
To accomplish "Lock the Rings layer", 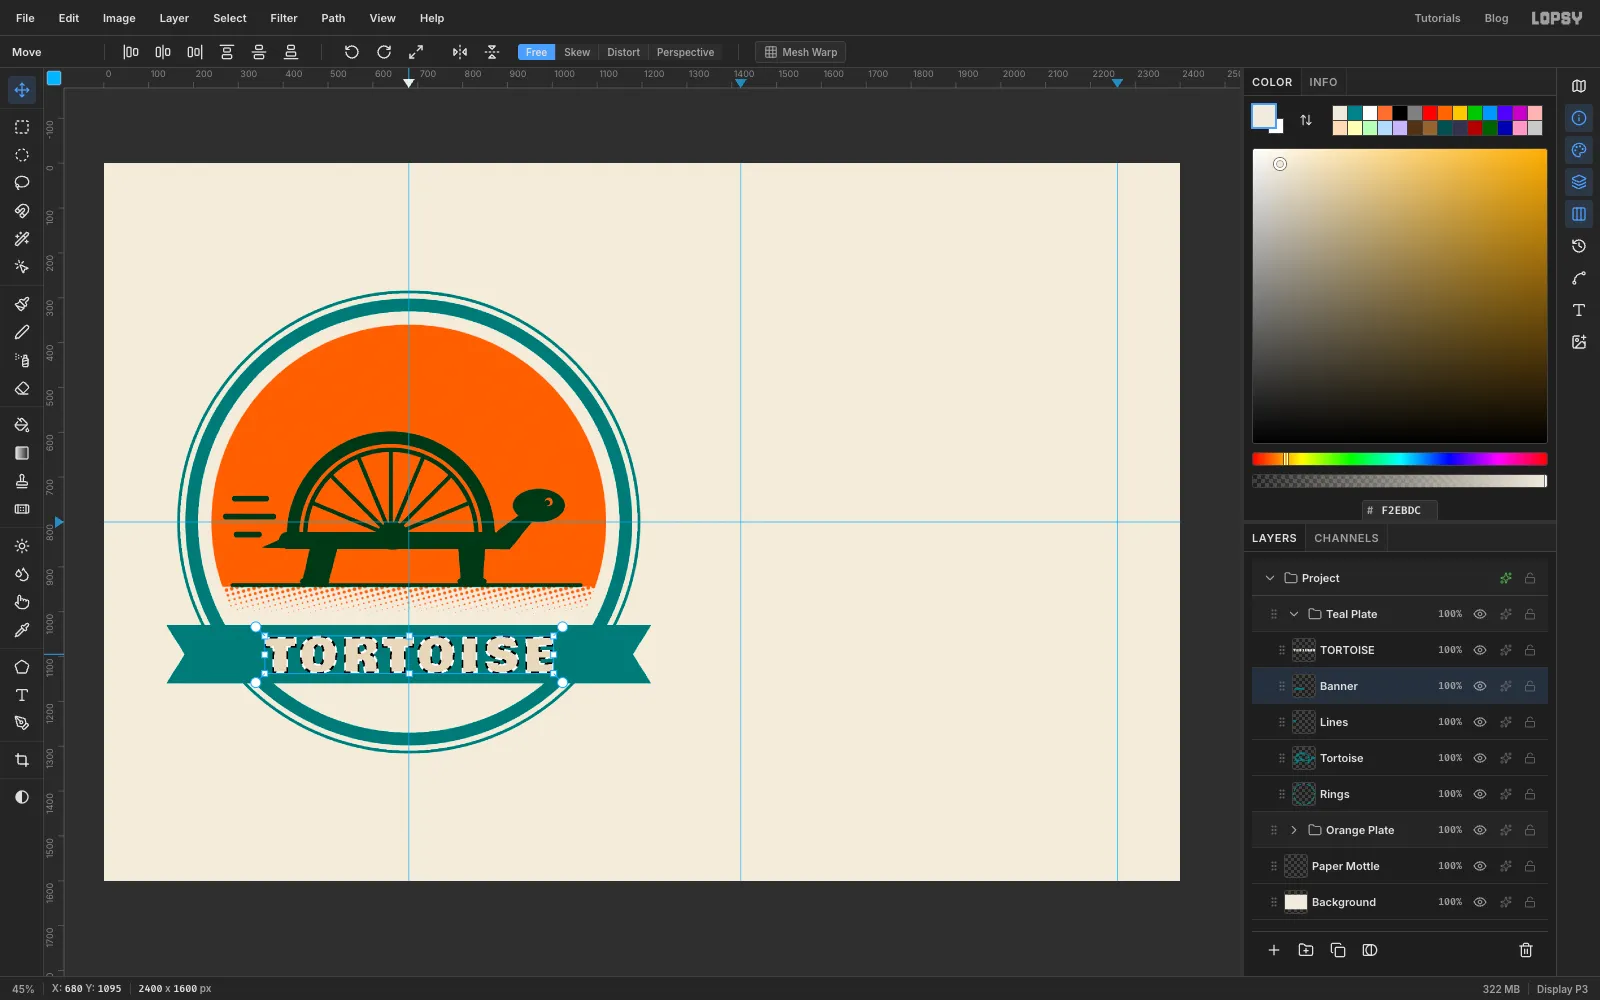I will (1530, 794).
